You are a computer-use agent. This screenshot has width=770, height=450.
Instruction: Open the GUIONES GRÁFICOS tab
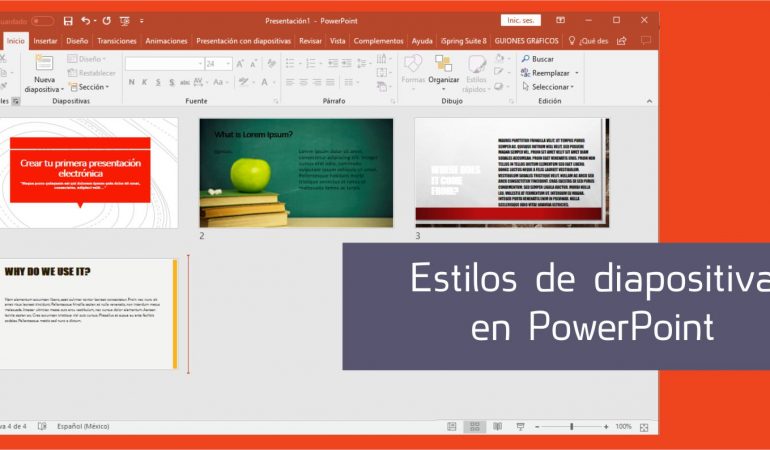click(x=526, y=41)
